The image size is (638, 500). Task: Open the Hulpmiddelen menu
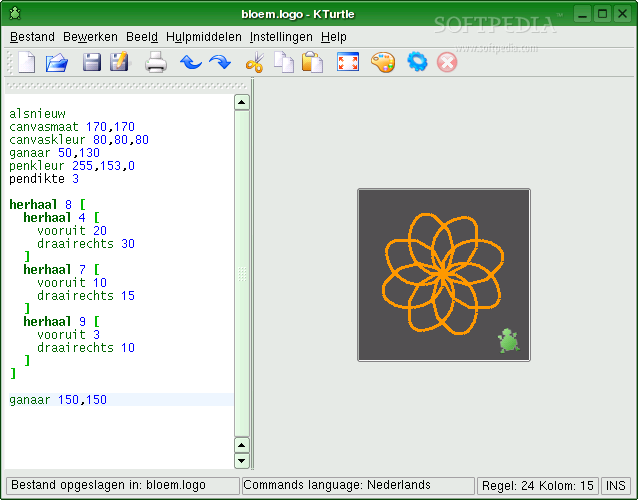pos(204,36)
